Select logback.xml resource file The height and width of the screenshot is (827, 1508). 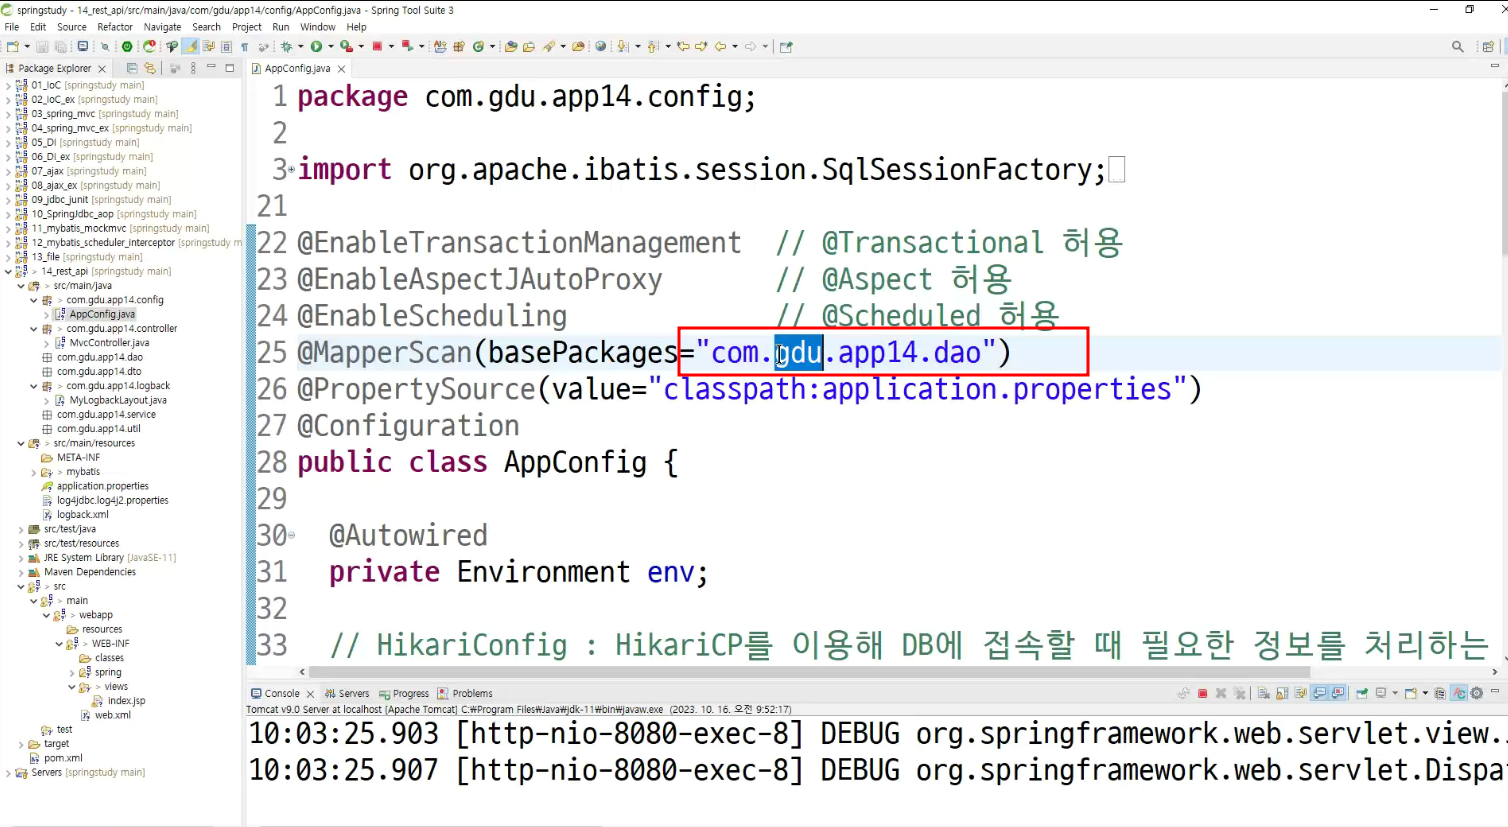click(x=82, y=515)
